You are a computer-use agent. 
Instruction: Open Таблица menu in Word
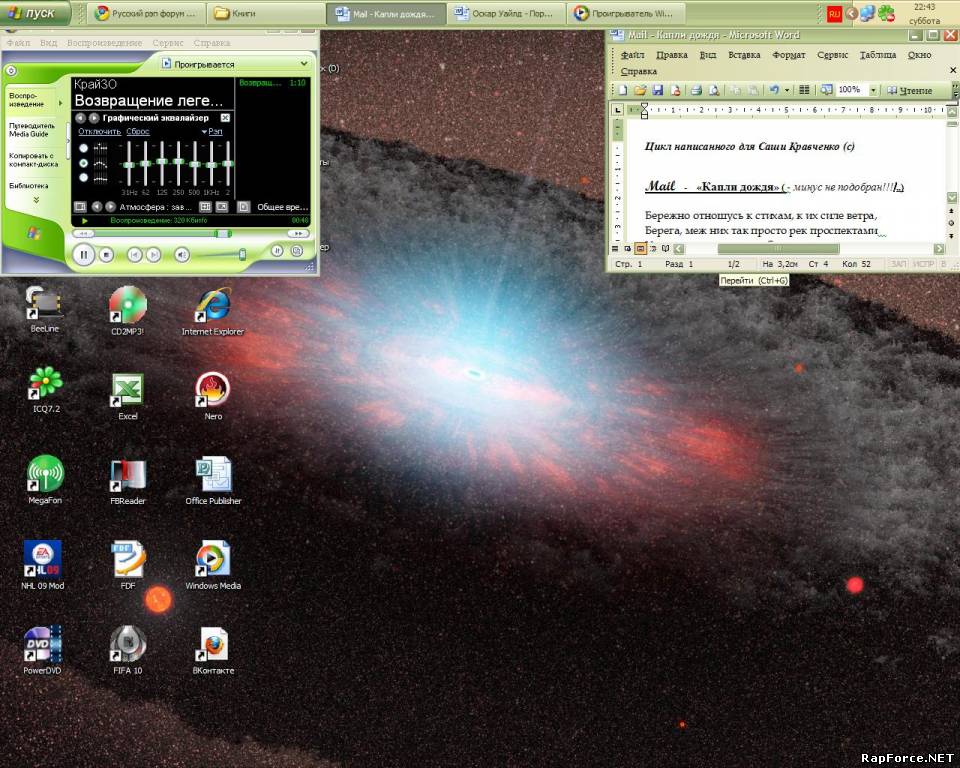click(x=878, y=55)
